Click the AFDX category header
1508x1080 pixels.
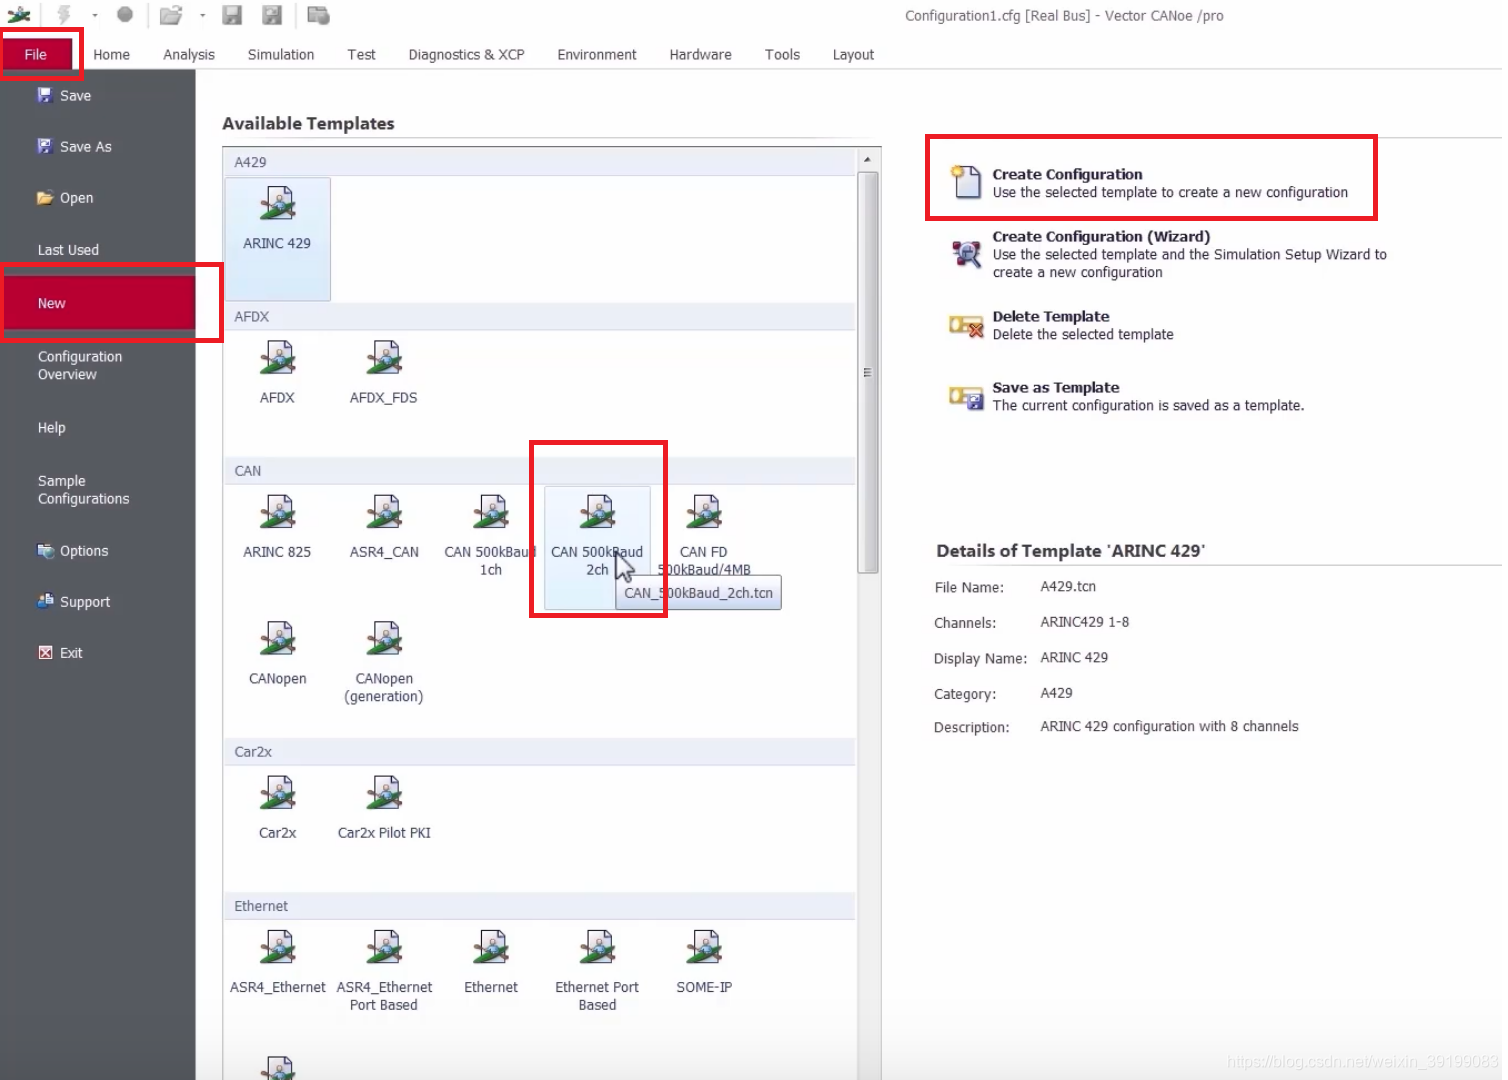coord(540,316)
